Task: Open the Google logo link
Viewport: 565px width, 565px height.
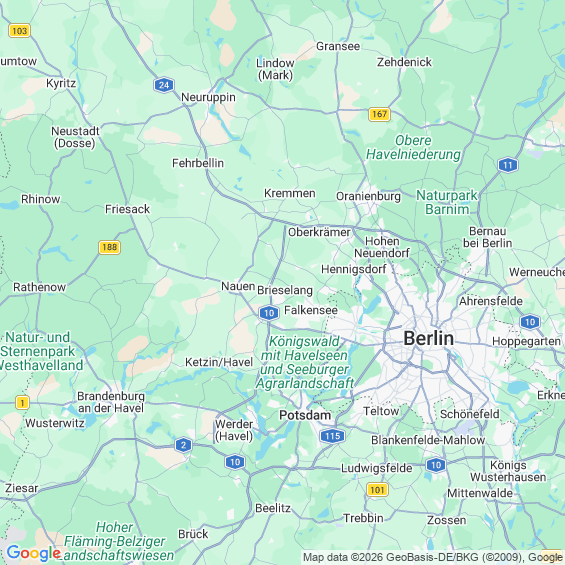Action: point(34,553)
